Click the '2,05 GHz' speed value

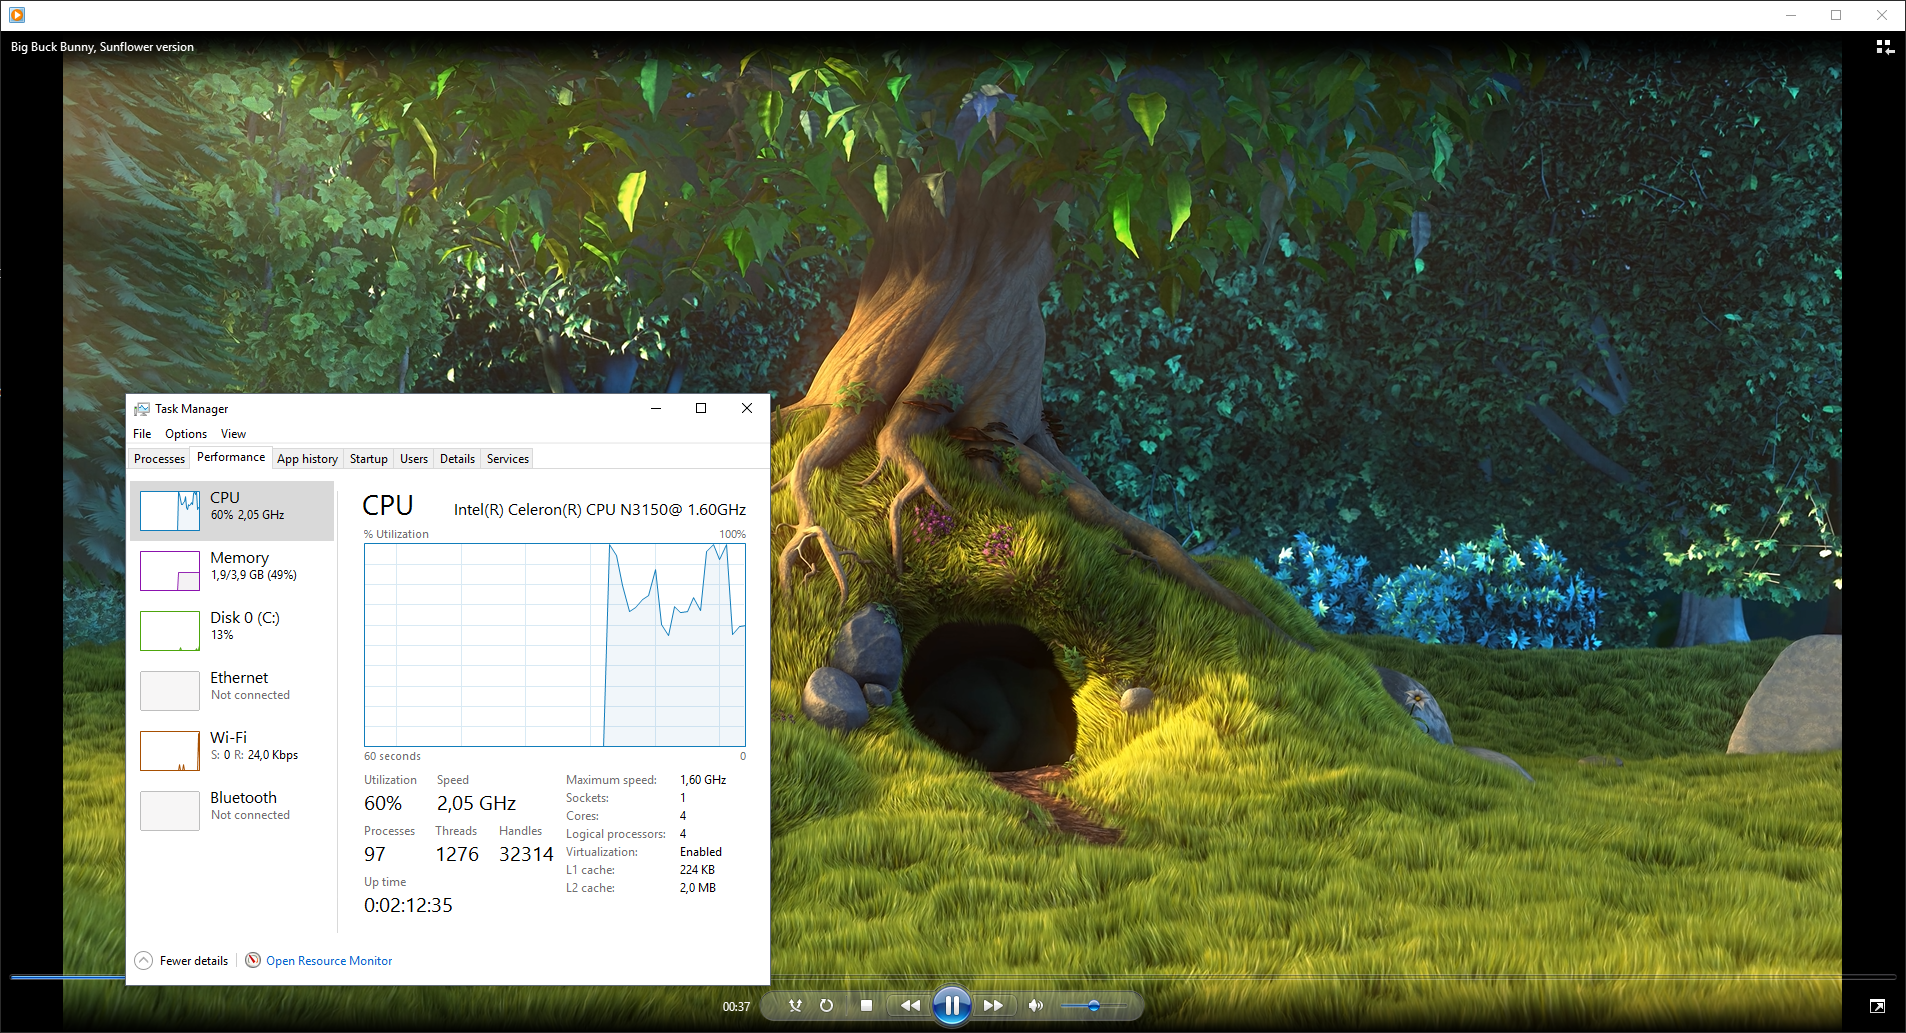[x=476, y=803]
